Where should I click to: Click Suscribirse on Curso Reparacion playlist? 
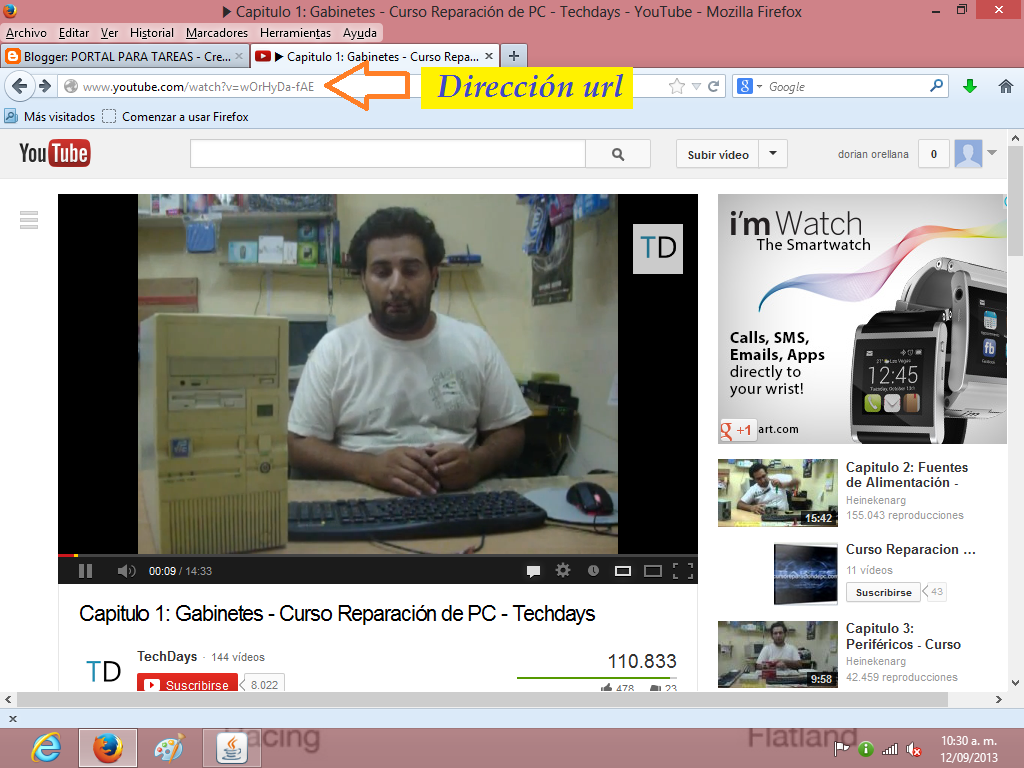point(884,592)
